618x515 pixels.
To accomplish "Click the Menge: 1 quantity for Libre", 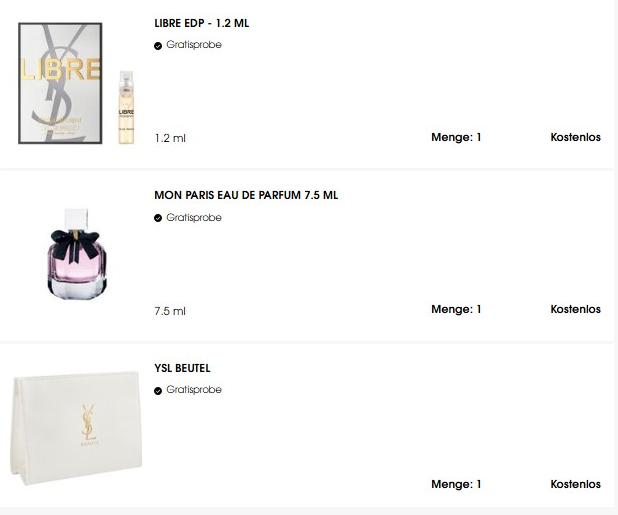I will coord(456,137).
